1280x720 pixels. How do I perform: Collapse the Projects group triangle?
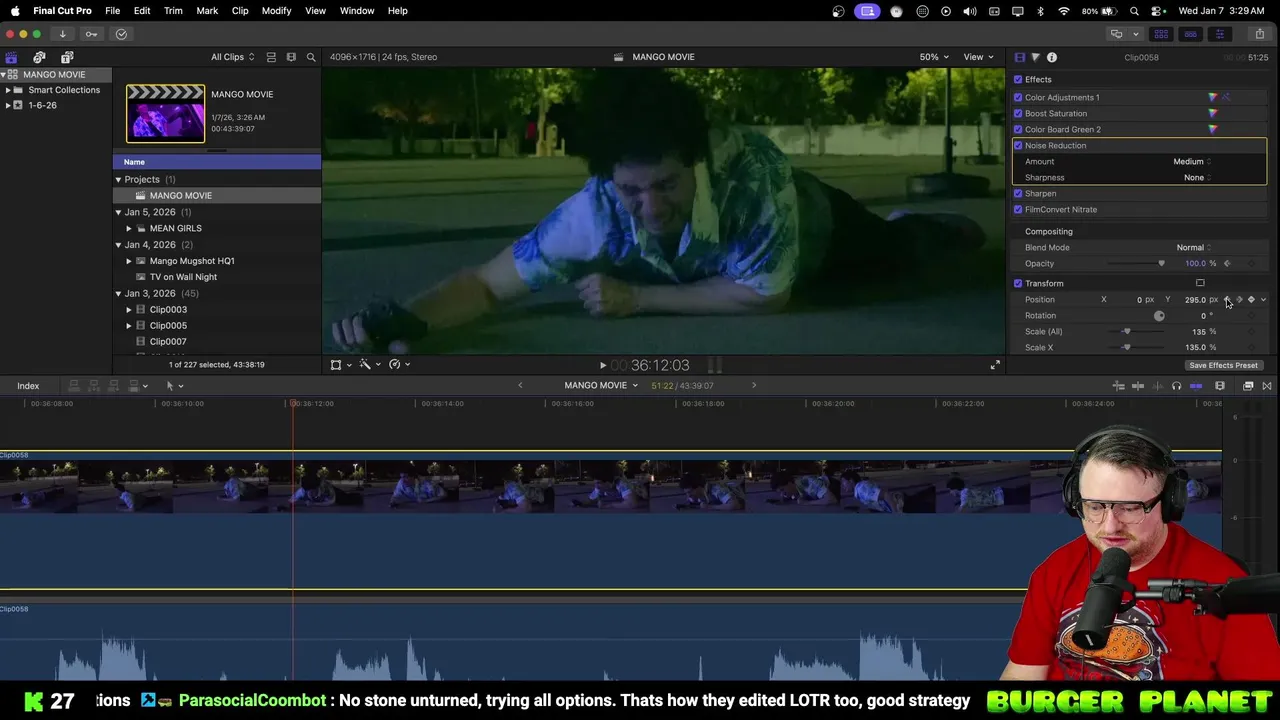(118, 179)
